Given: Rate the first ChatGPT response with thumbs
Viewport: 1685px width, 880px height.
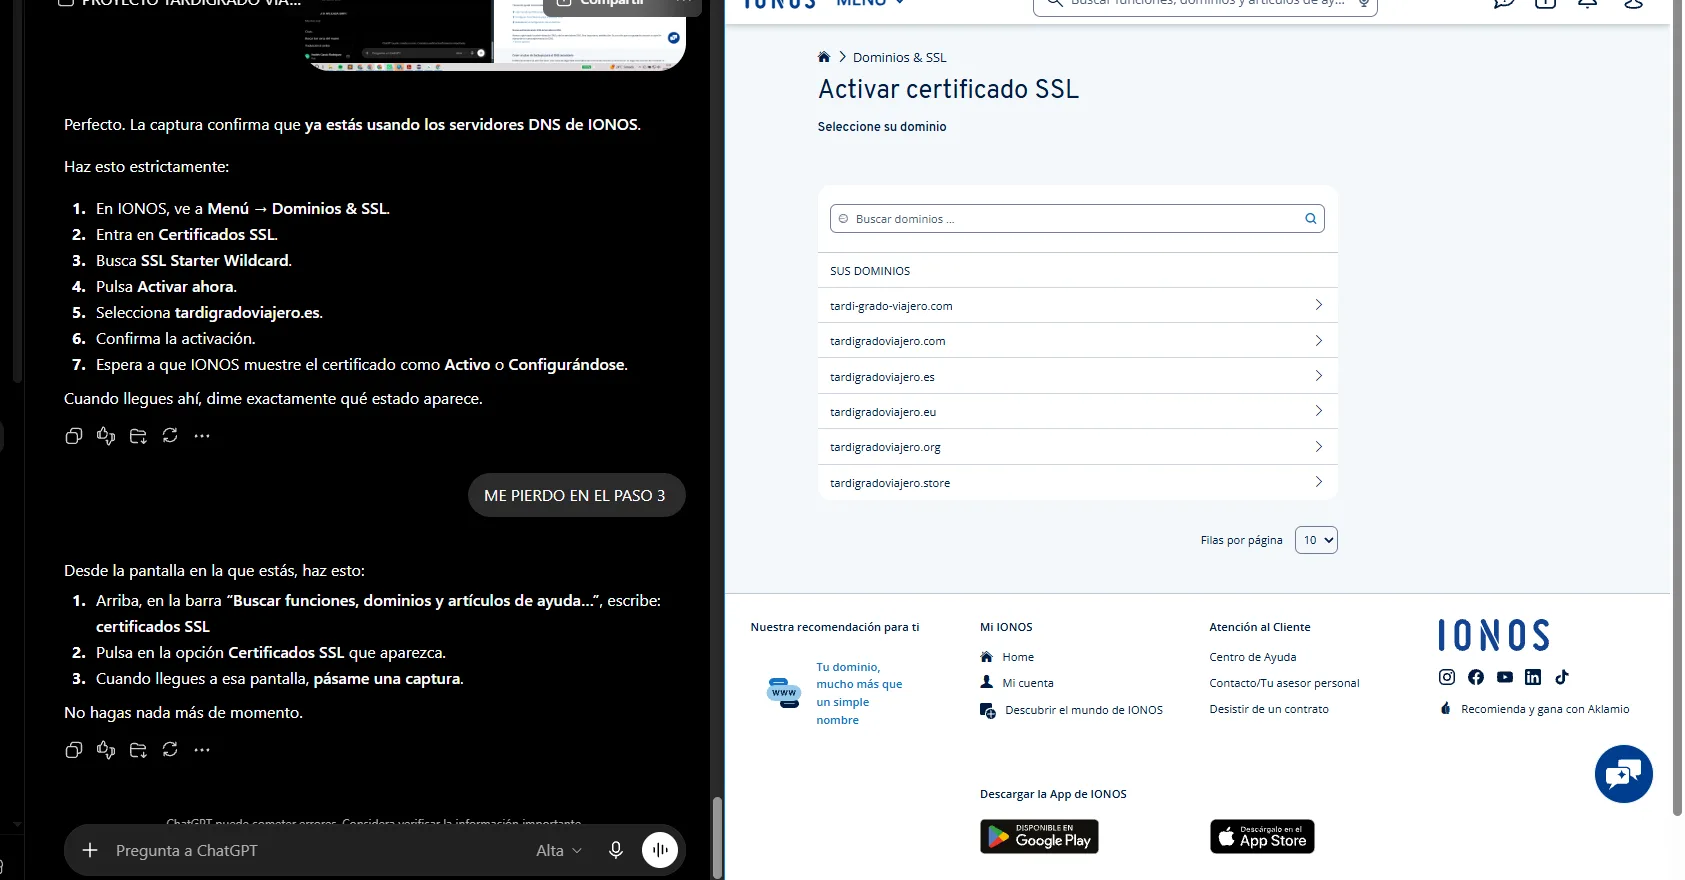Looking at the screenshot, I should 106,436.
